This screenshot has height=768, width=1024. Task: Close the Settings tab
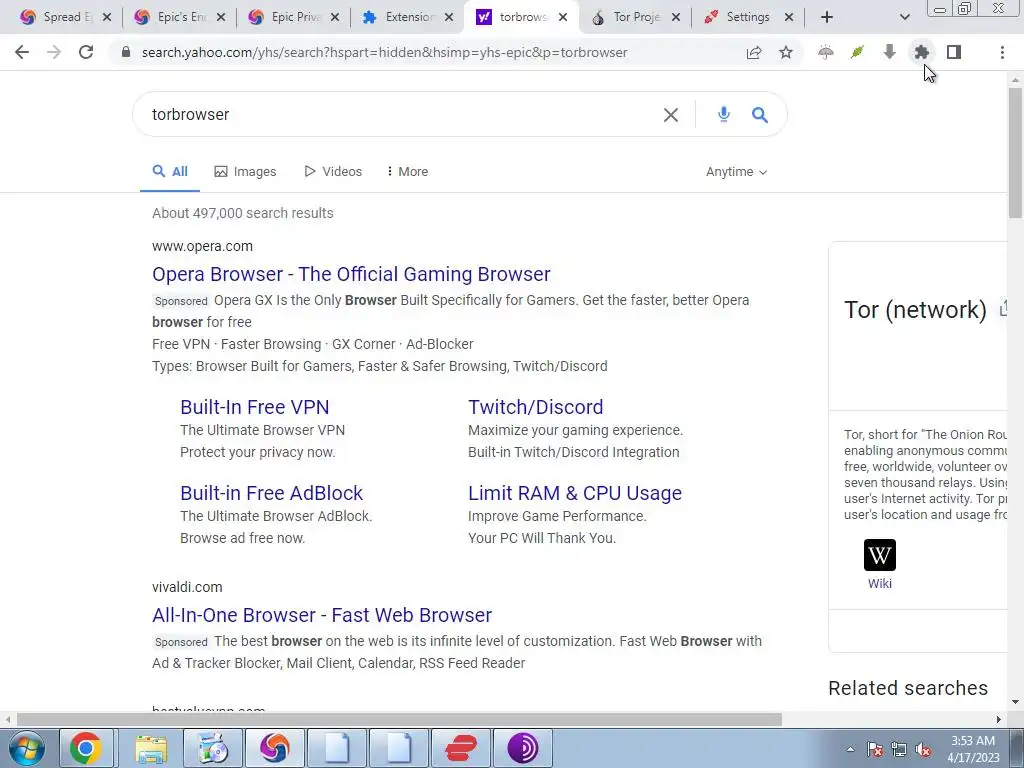(789, 18)
